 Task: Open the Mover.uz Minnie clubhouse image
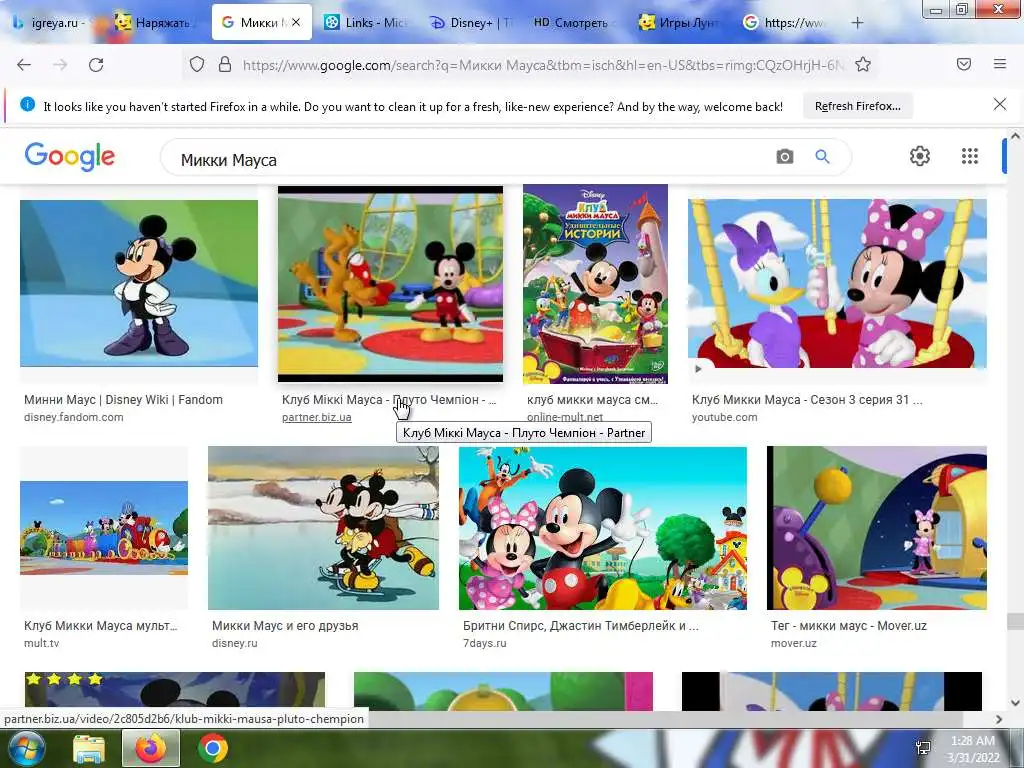876,528
